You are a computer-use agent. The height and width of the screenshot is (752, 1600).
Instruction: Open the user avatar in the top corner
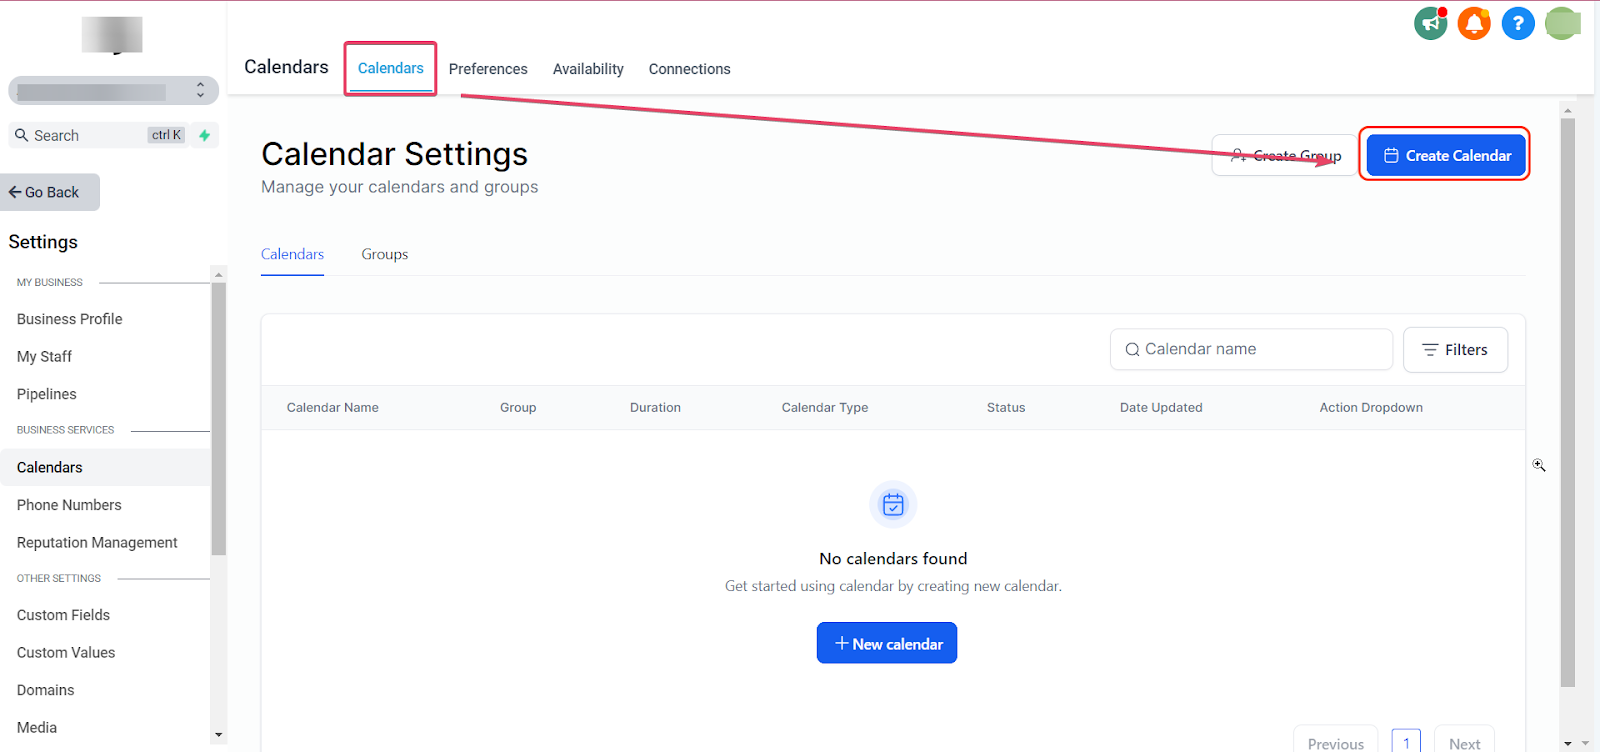(1562, 23)
